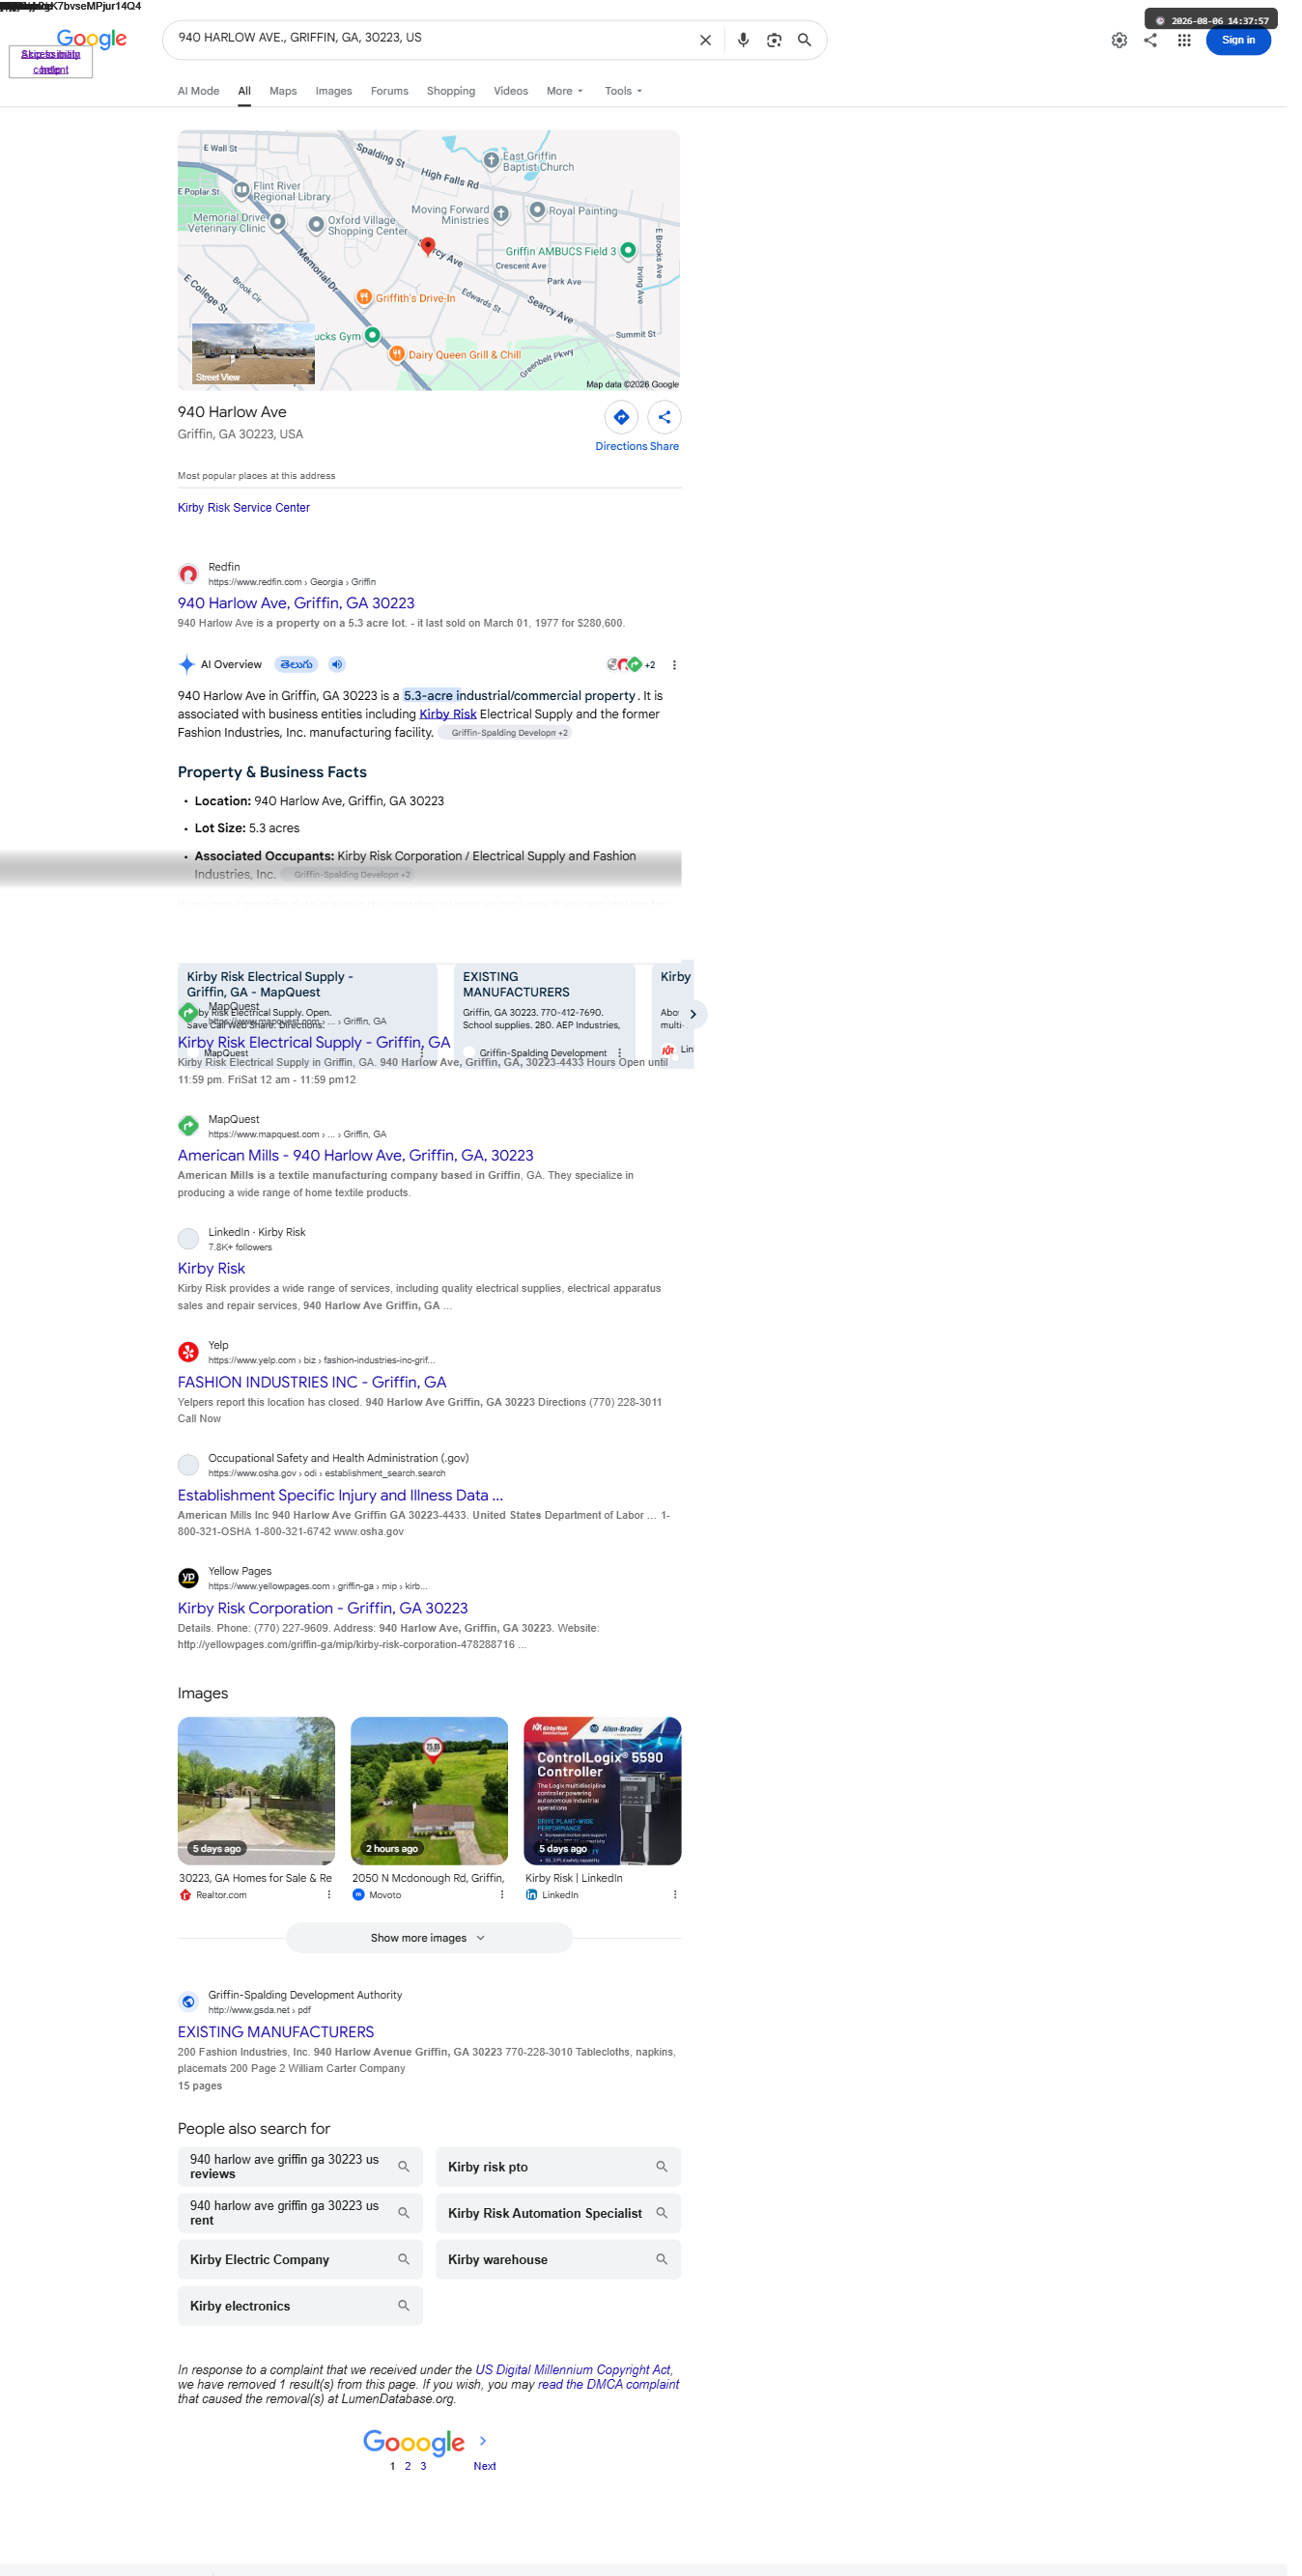The image size is (1302, 2576).
Task: Click East Griffin Baptist Church map pin
Action: click(491, 160)
